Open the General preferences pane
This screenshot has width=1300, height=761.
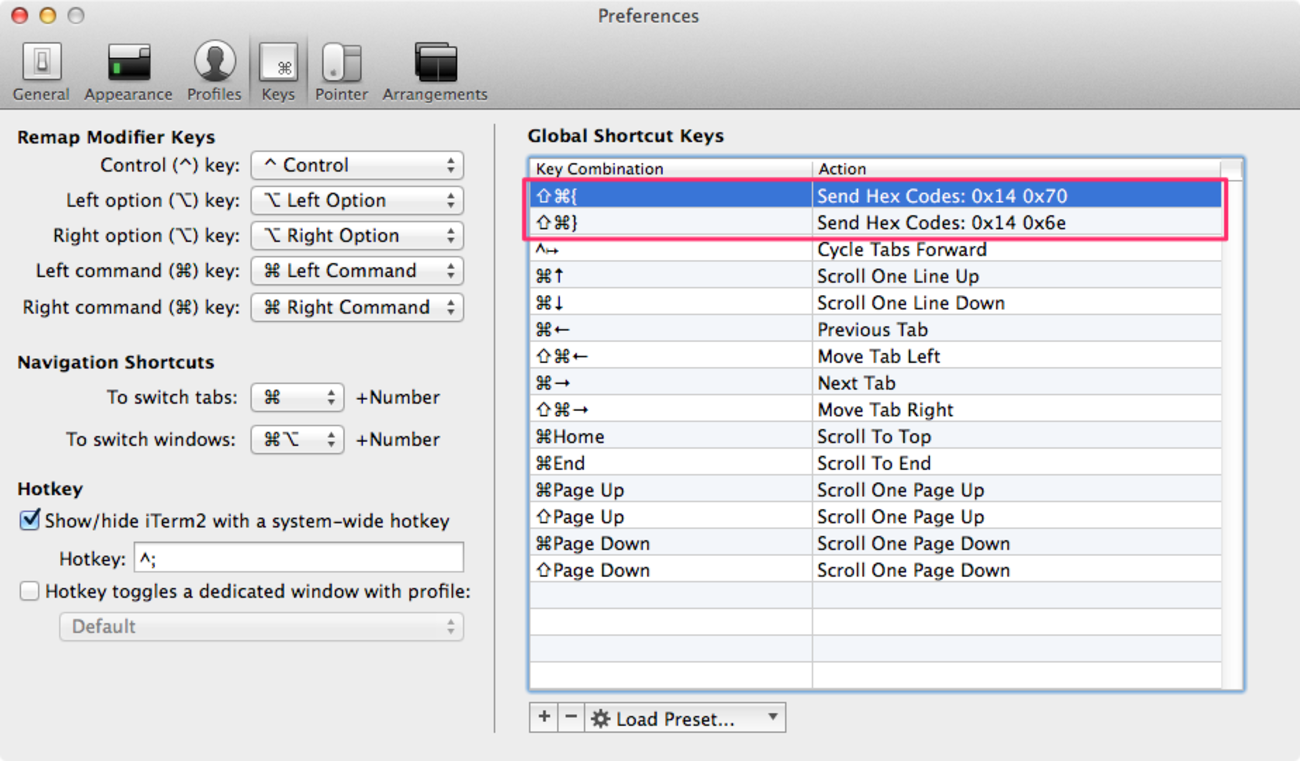(x=41, y=72)
